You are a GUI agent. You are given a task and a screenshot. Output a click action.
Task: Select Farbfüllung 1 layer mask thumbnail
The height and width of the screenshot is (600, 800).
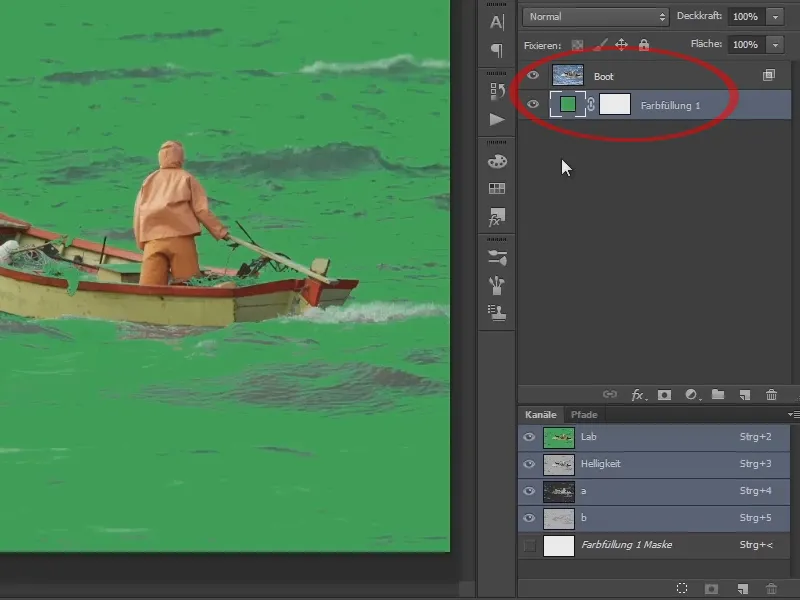[615, 104]
